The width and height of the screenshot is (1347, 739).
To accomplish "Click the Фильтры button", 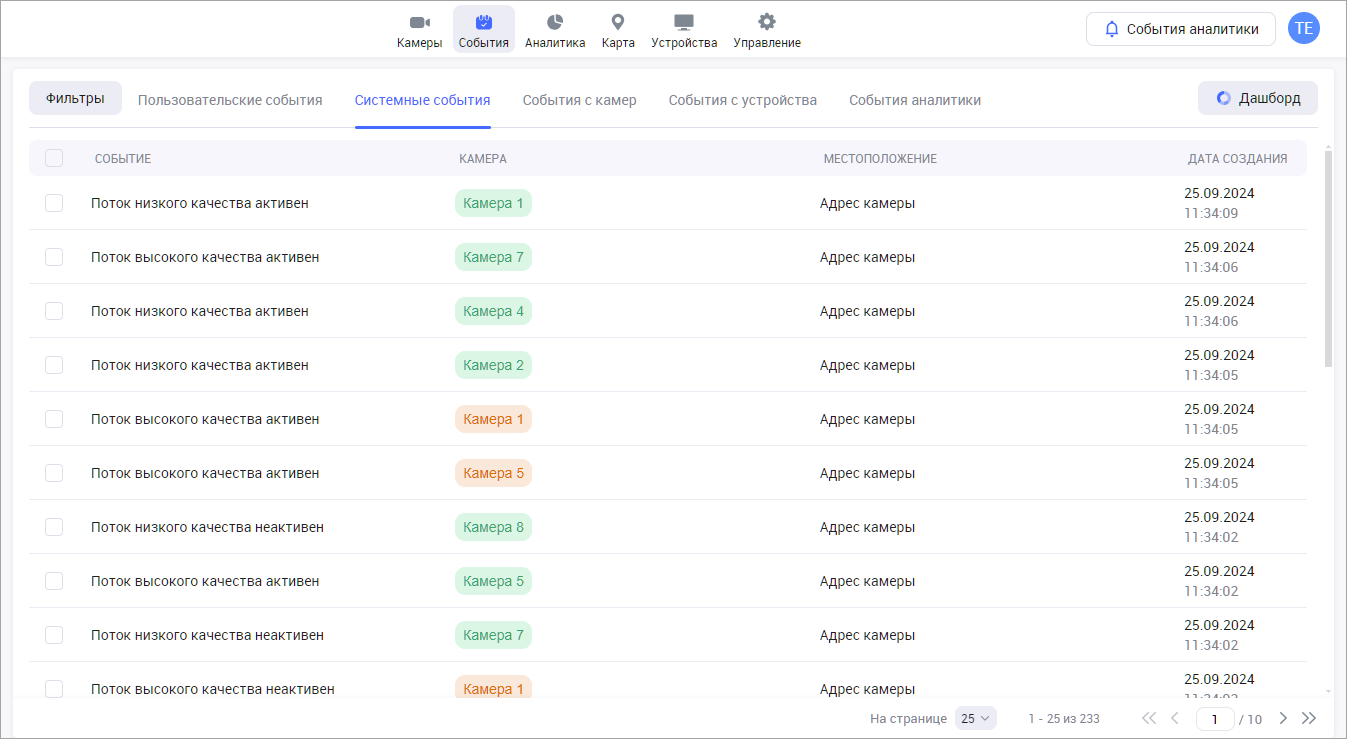I will [75, 98].
